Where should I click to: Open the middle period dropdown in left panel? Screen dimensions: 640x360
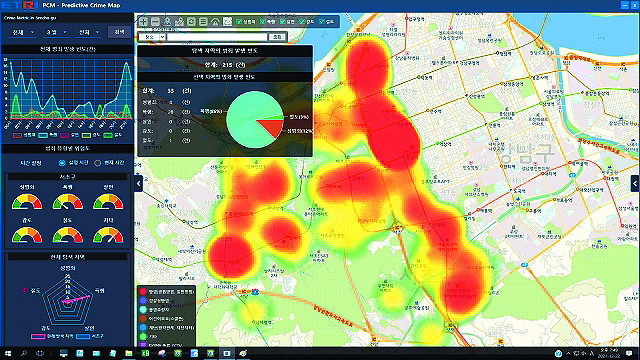coord(56,32)
